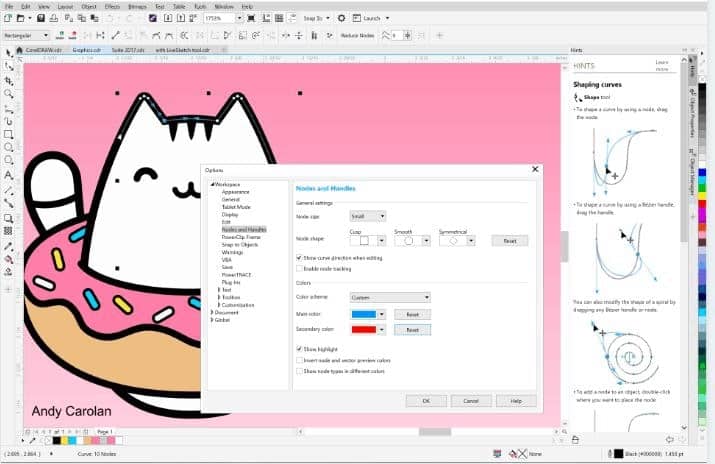715x464 pixels.
Task: Expand the Global tree node
Action: (x=212, y=320)
